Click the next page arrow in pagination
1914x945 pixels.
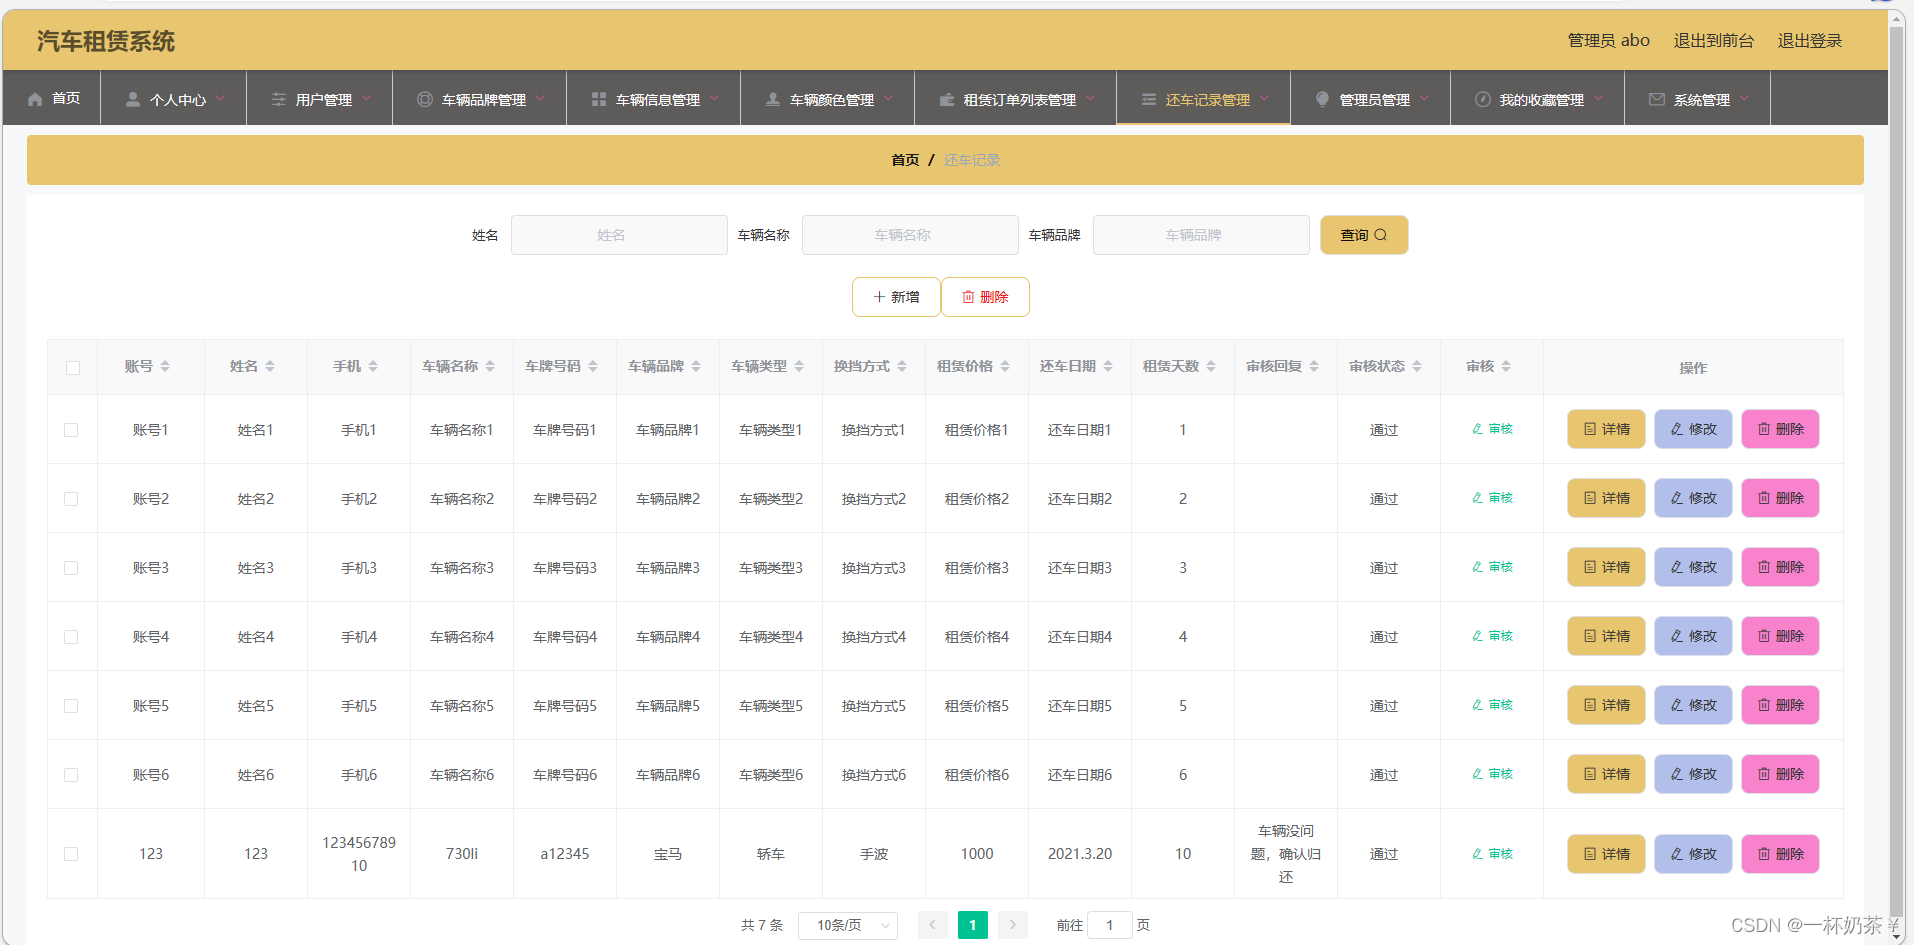1013,925
